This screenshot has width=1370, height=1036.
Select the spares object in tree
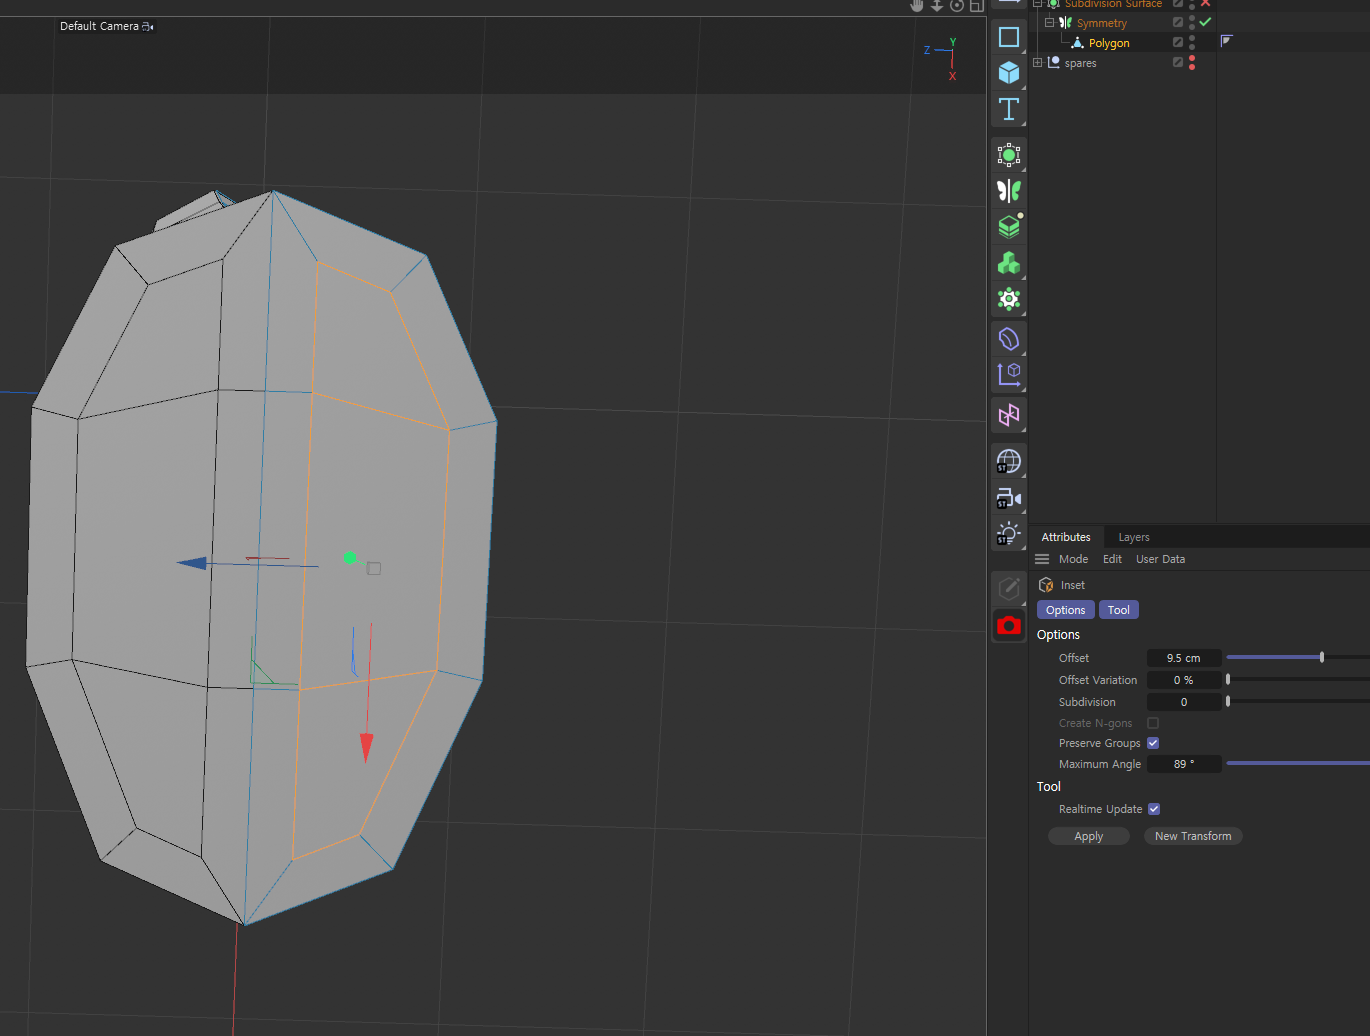1080,63
